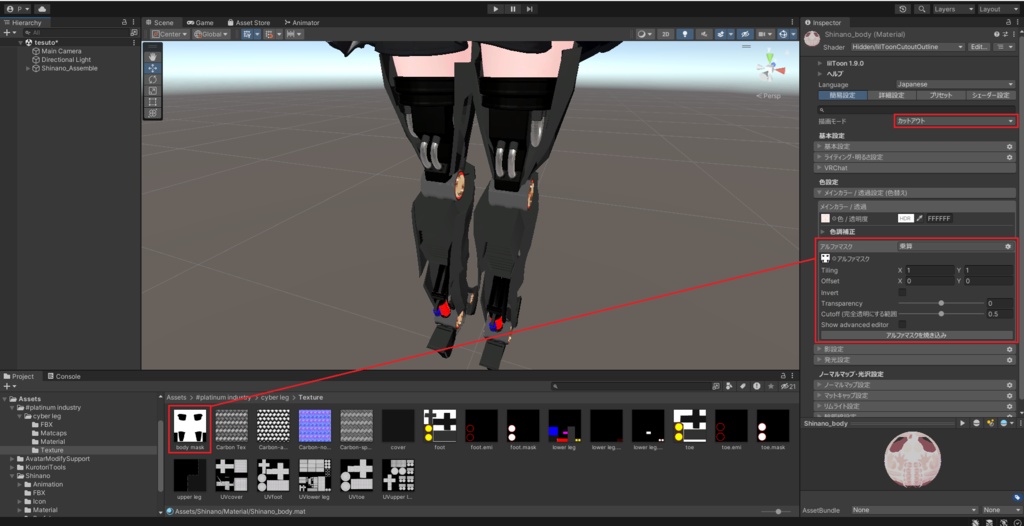Expand the 色調補正 foldout
The width and height of the screenshot is (1024, 526).
[x=824, y=231]
